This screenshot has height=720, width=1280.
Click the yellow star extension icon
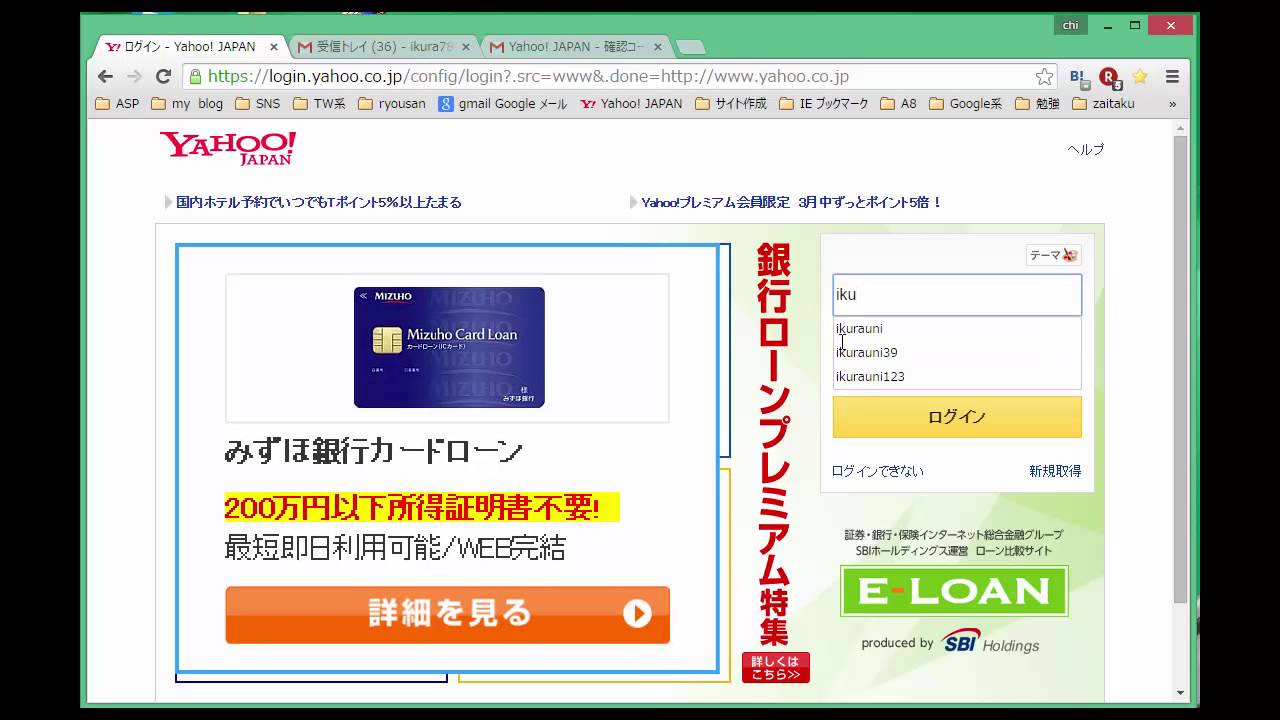(x=1139, y=77)
